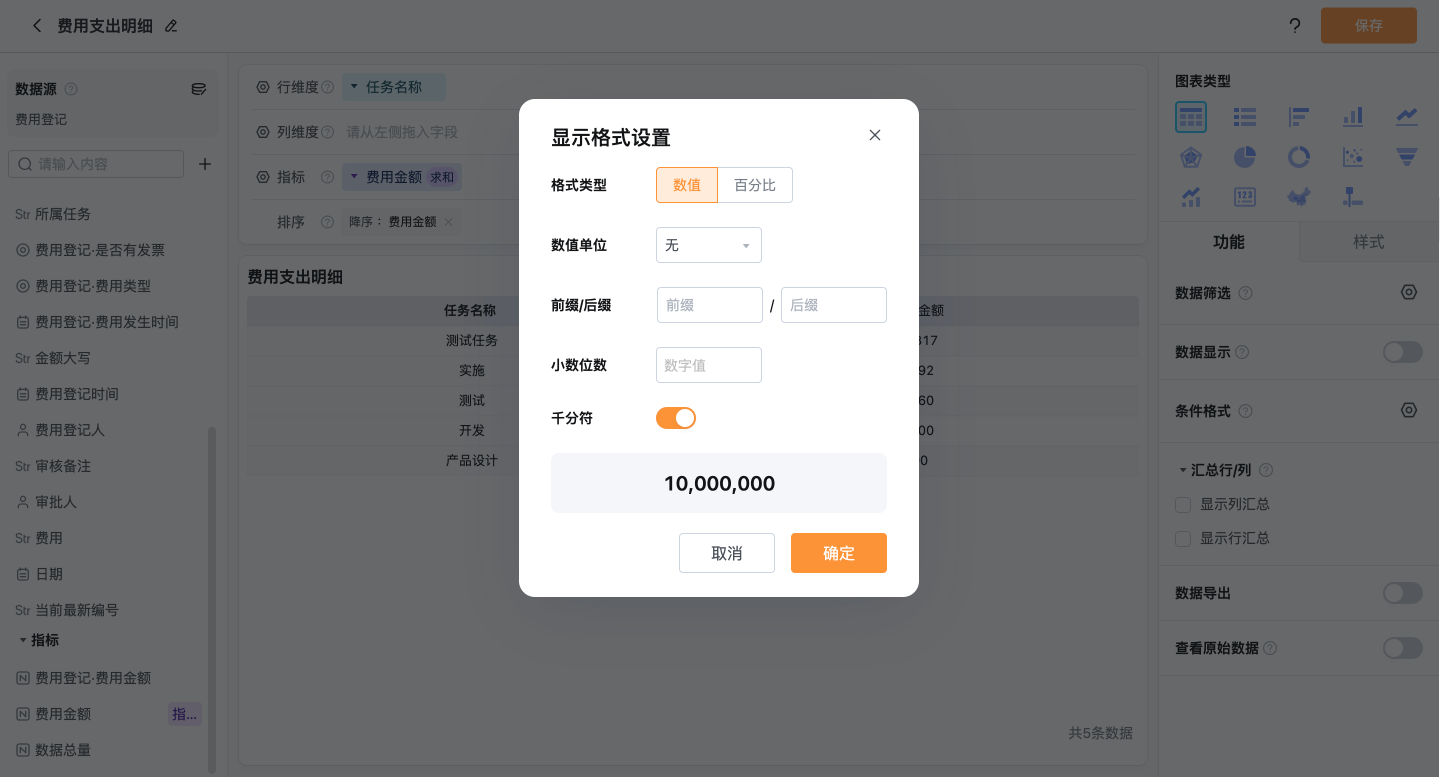Select the table chart type icon
The image size is (1440, 778).
(x=1191, y=117)
